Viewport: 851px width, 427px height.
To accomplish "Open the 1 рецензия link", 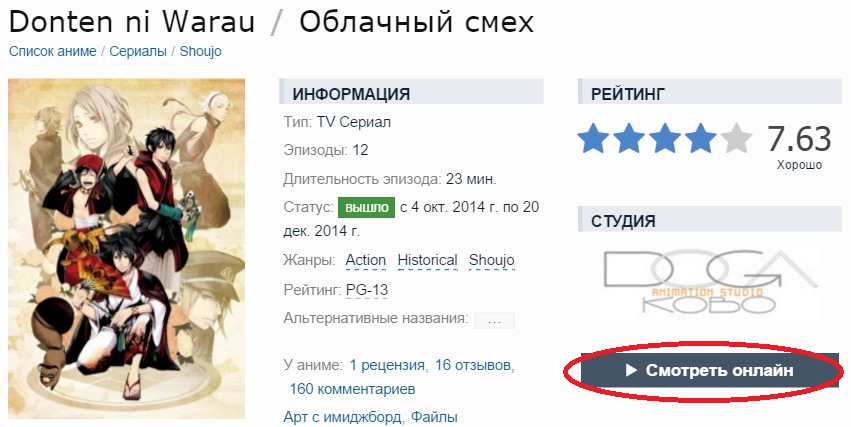I will click(387, 365).
